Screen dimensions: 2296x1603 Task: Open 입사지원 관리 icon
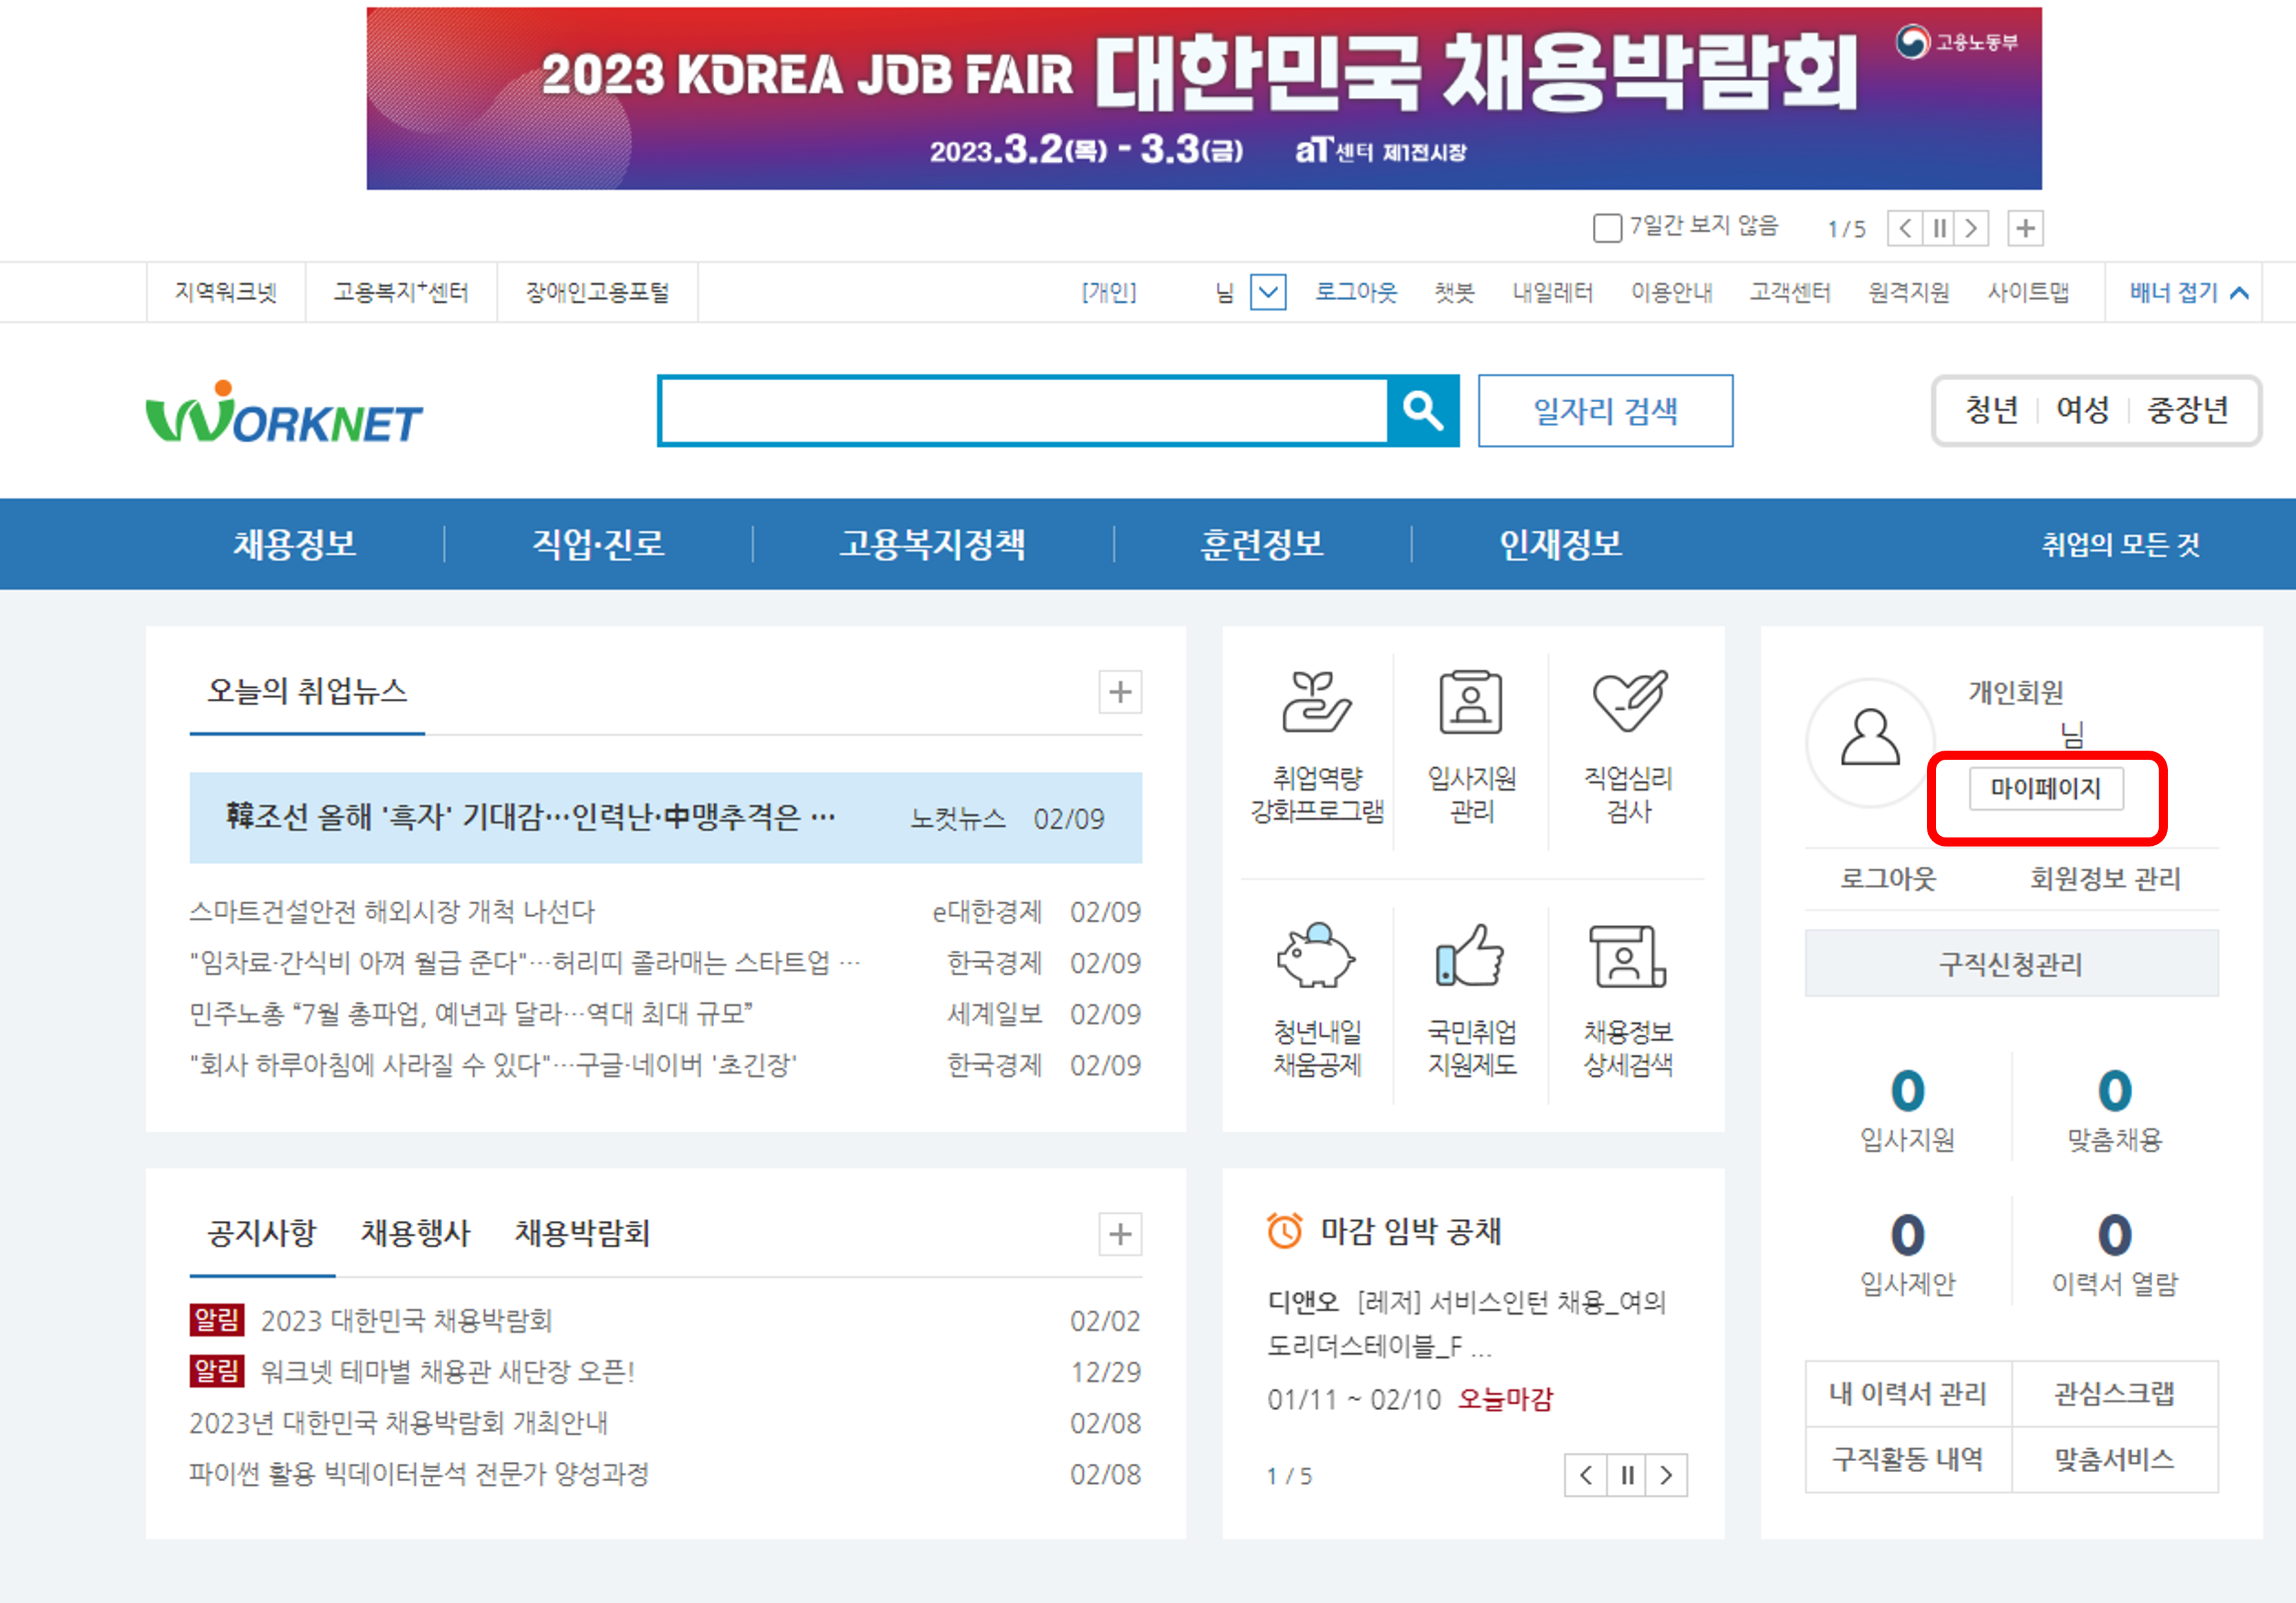tap(1471, 704)
